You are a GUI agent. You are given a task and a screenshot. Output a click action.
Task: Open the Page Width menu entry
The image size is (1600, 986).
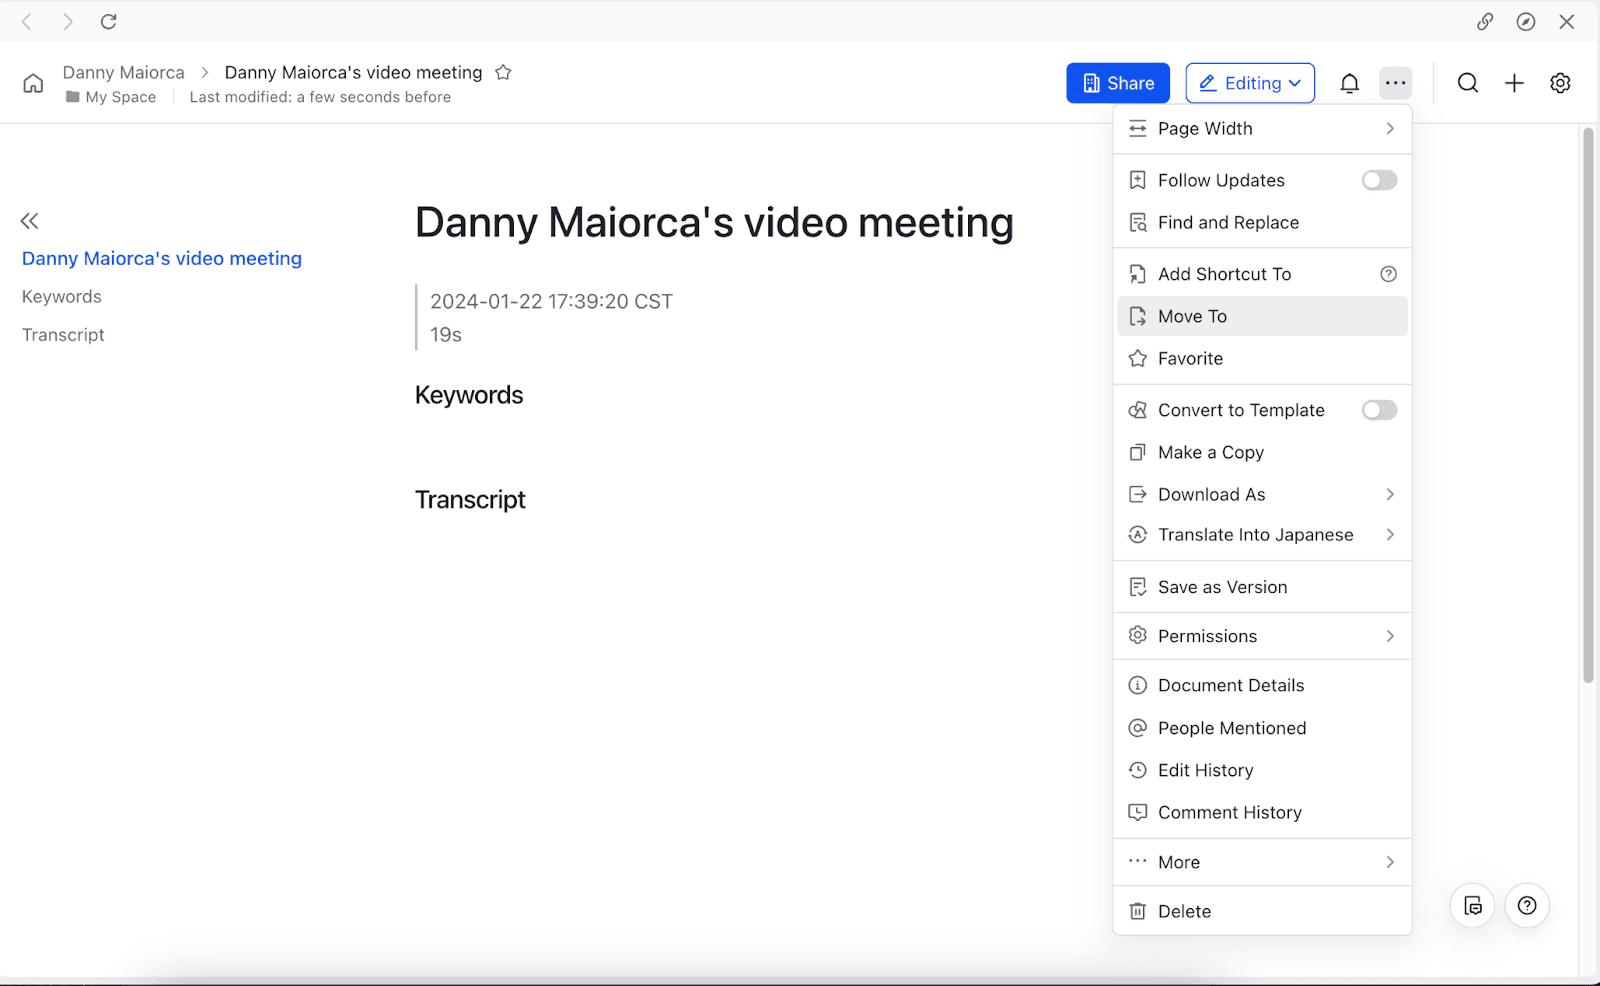point(1262,128)
